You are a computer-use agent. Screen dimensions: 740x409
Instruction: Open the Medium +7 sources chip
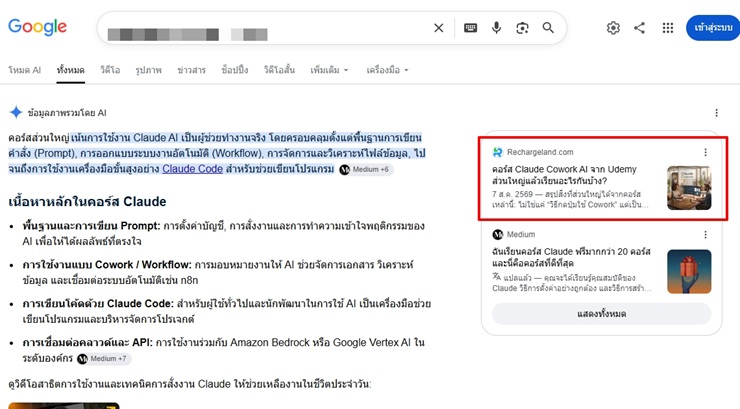click(x=103, y=359)
